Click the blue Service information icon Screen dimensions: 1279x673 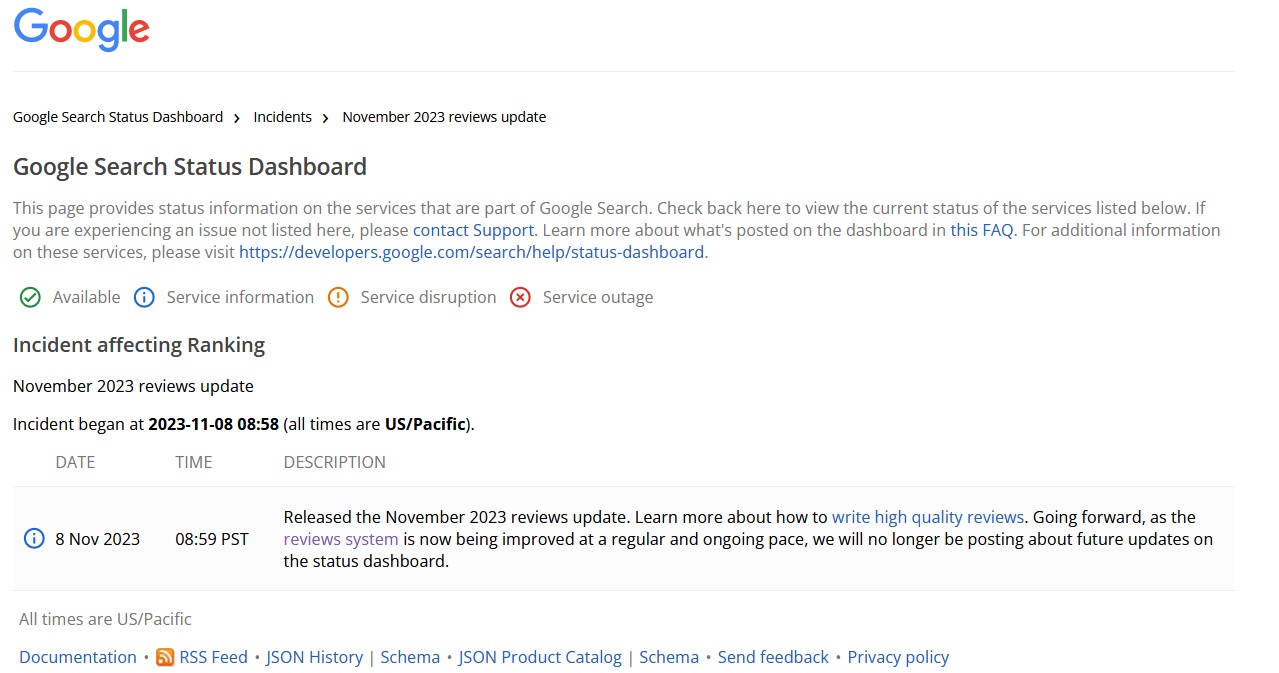pyautogui.click(x=144, y=297)
